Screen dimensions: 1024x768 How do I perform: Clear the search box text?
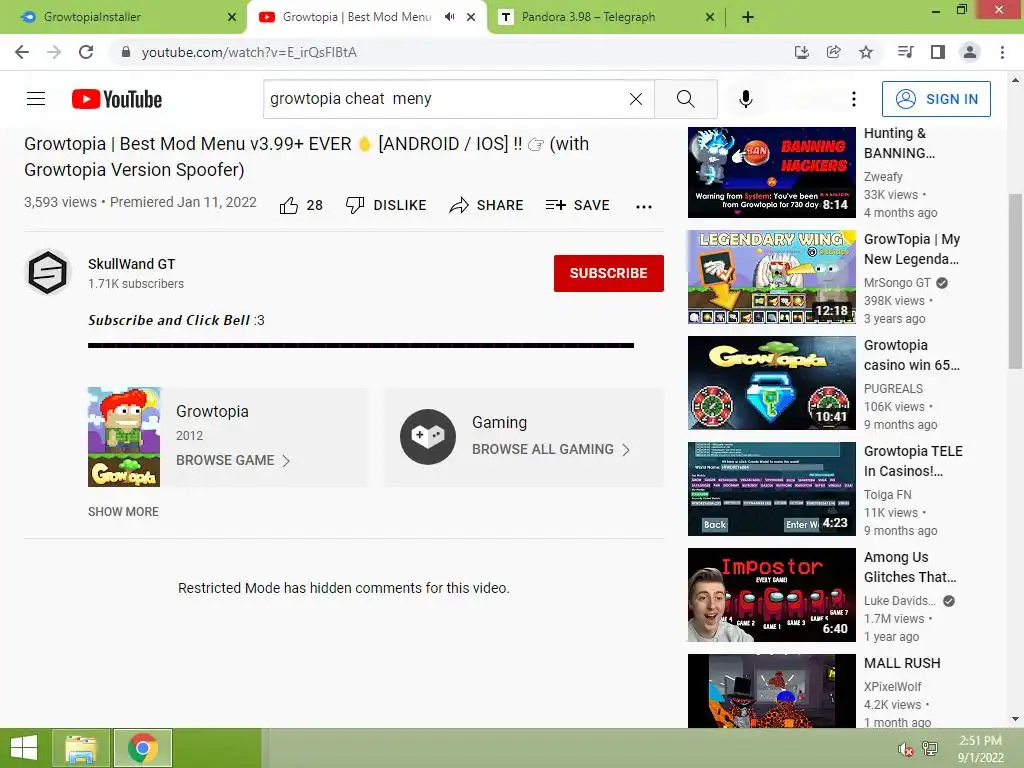[x=635, y=99]
